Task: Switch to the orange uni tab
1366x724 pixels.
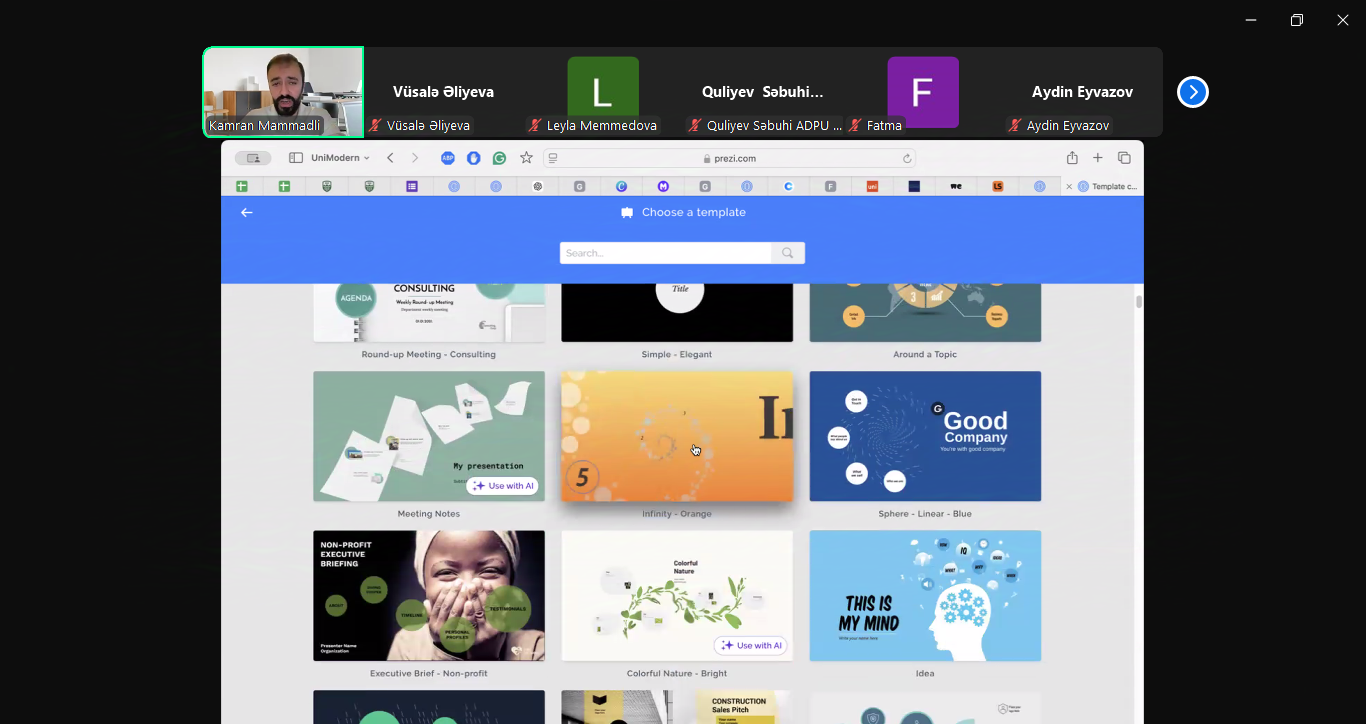Action: coord(872,186)
